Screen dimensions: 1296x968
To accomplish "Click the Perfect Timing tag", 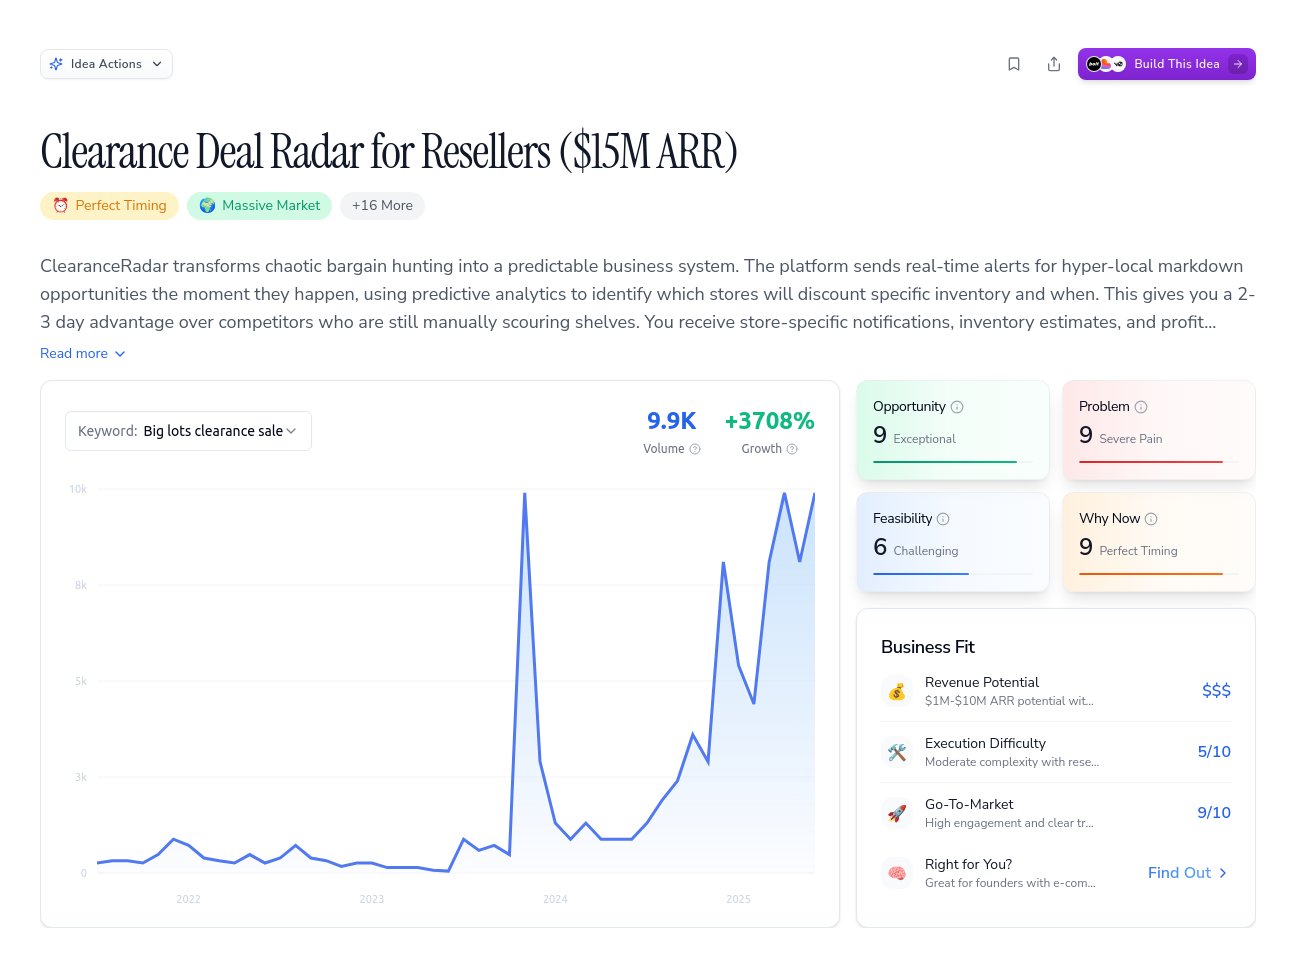I will [x=110, y=206].
